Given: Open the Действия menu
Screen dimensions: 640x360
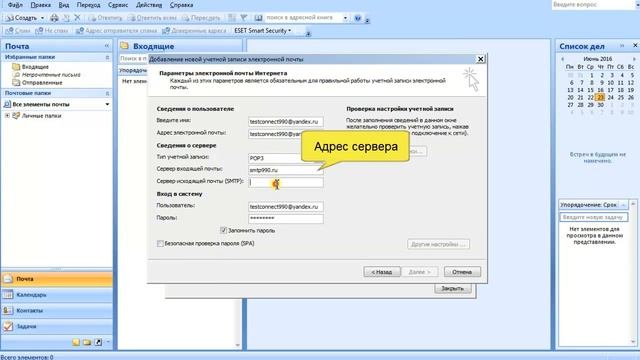Looking at the screenshot, I should 149,5.
